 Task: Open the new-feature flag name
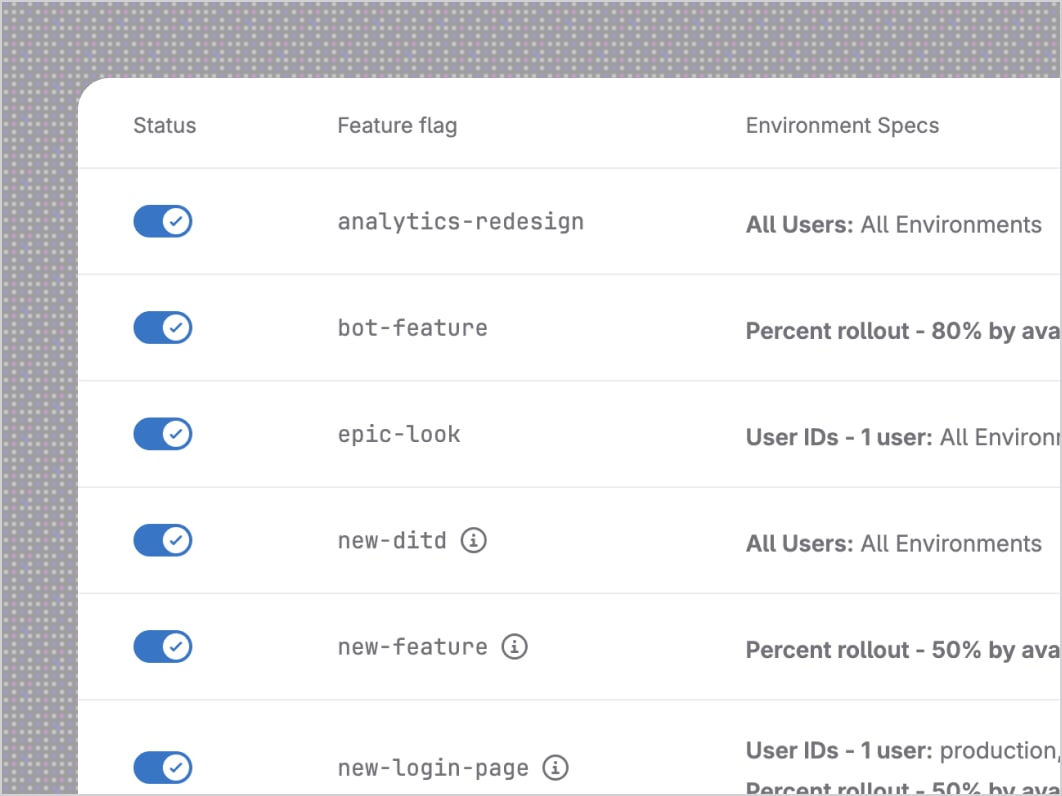pyautogui.click(x=412, y=647)
